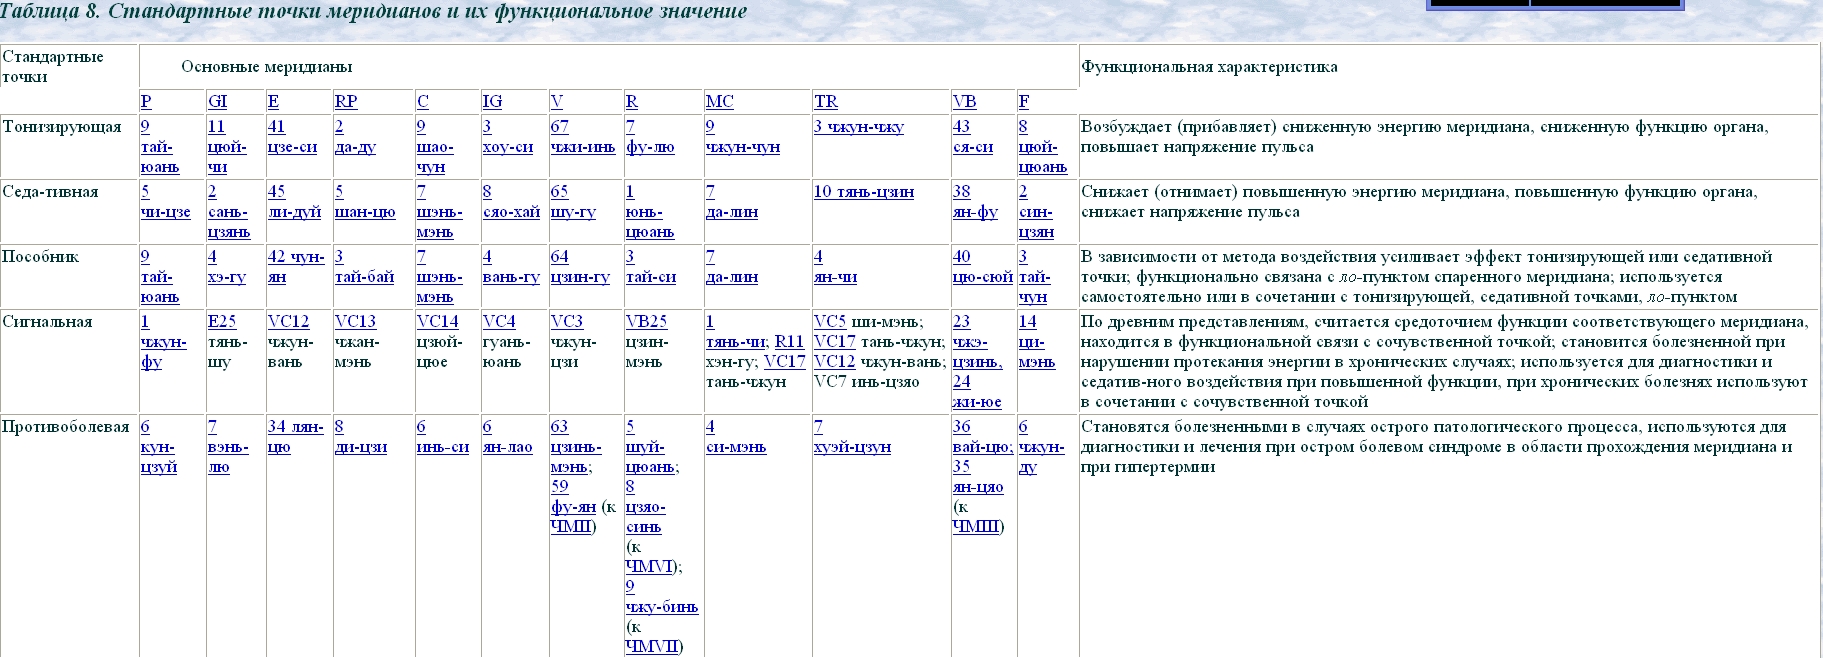The height and width of the screenshot is (658, 1823).
Task: Open the E25 signal point link
Action: point(222,322)
